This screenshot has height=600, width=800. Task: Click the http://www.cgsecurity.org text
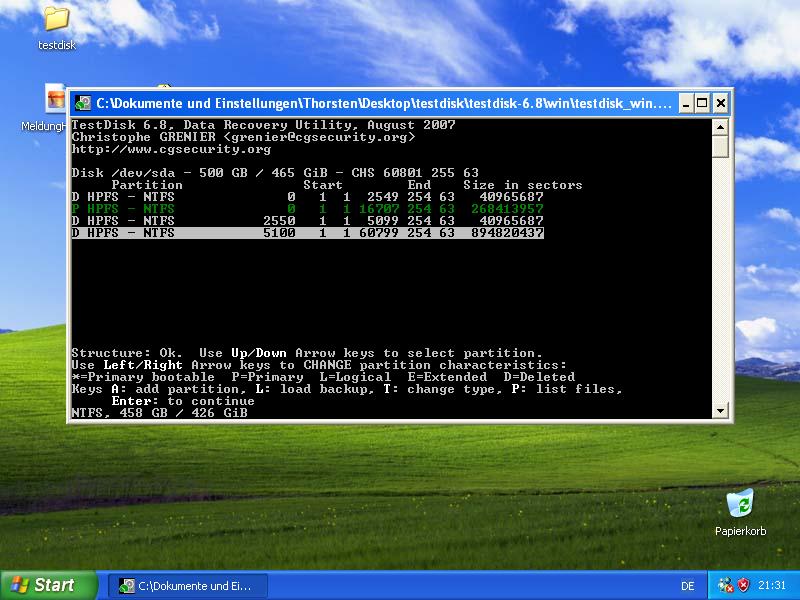tap(171, 149)
